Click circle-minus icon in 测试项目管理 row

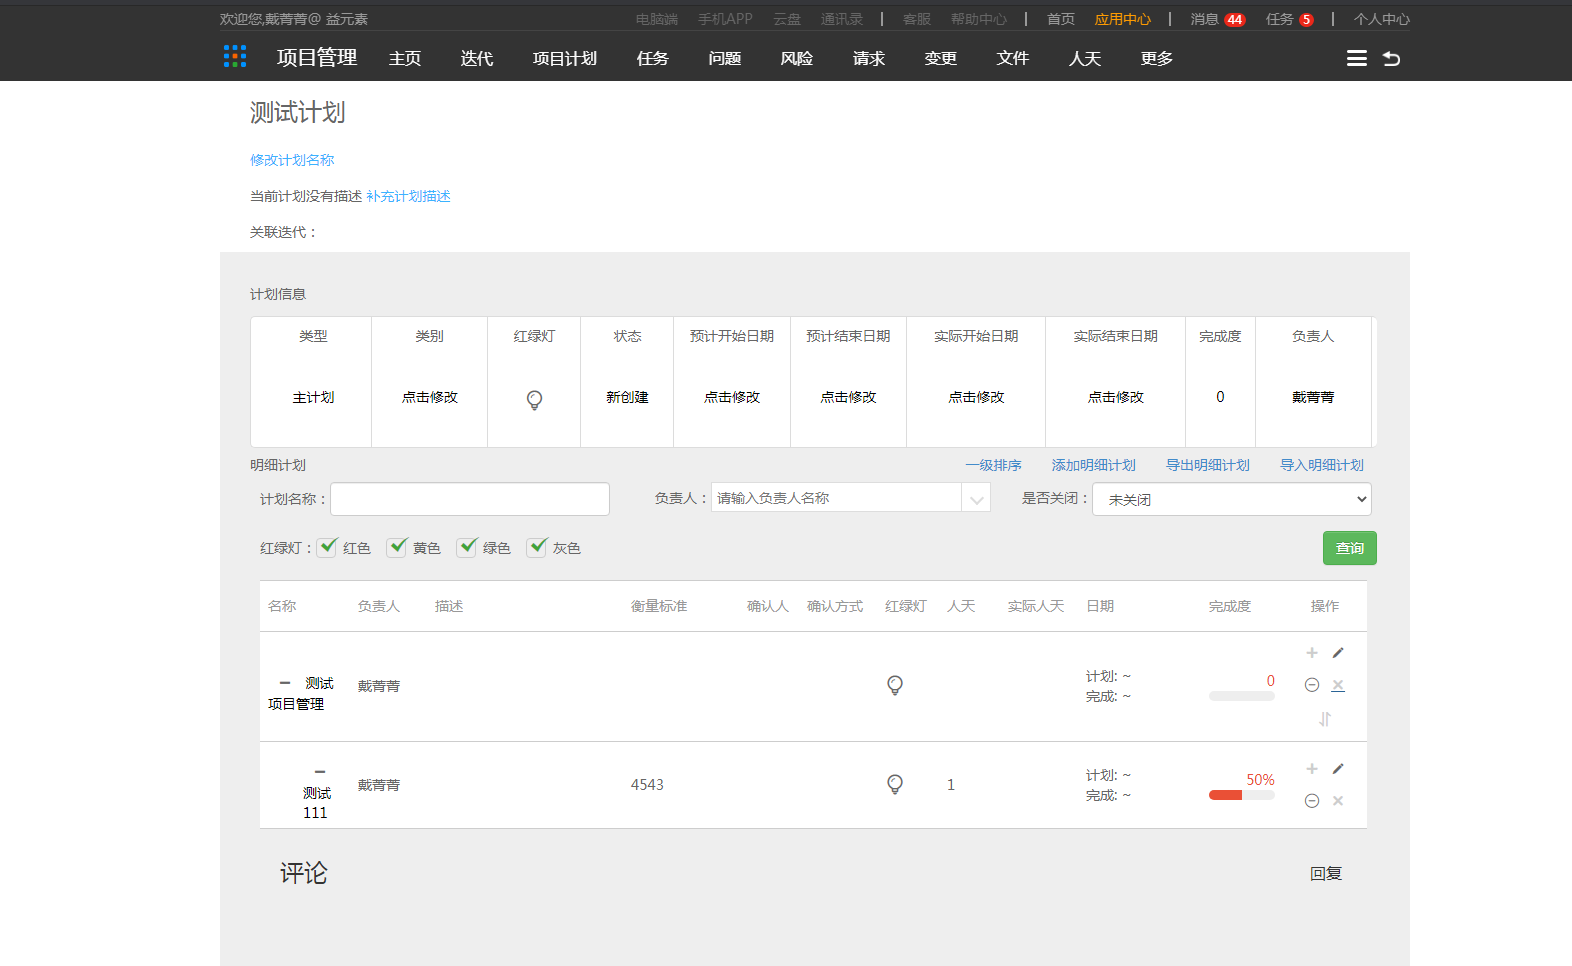(1312, 685)
